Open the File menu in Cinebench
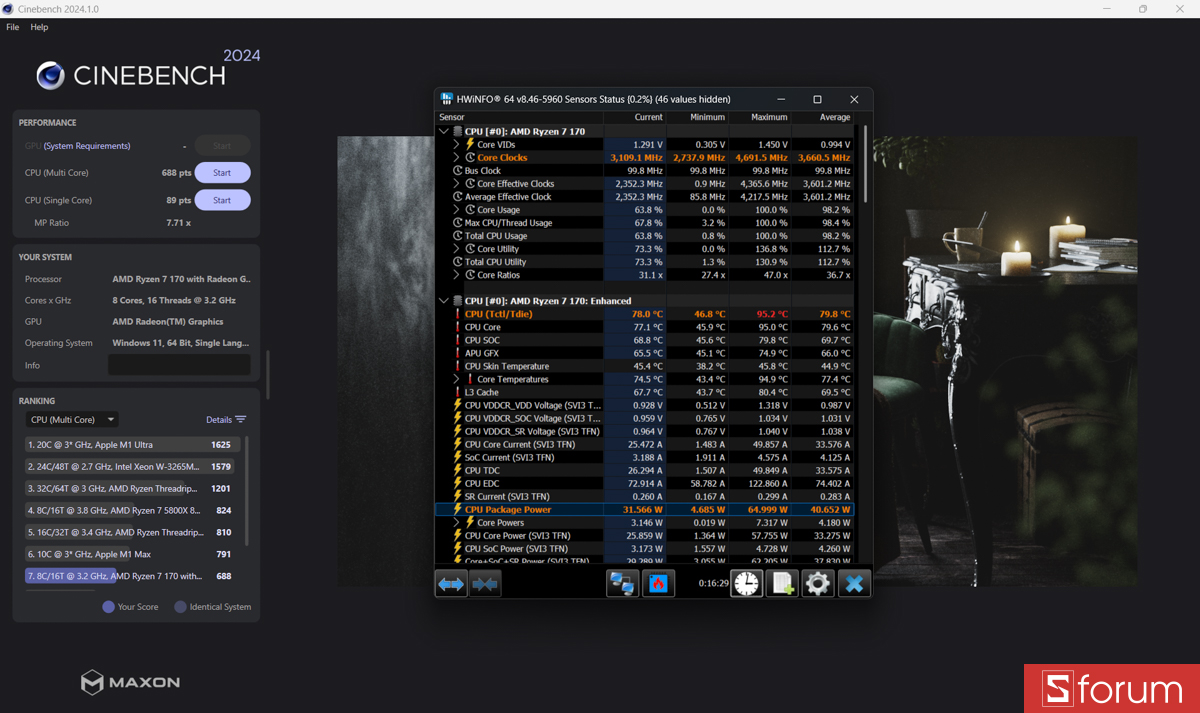The width and height of the screenshot is (1200, 713). (x=13, y=27)
